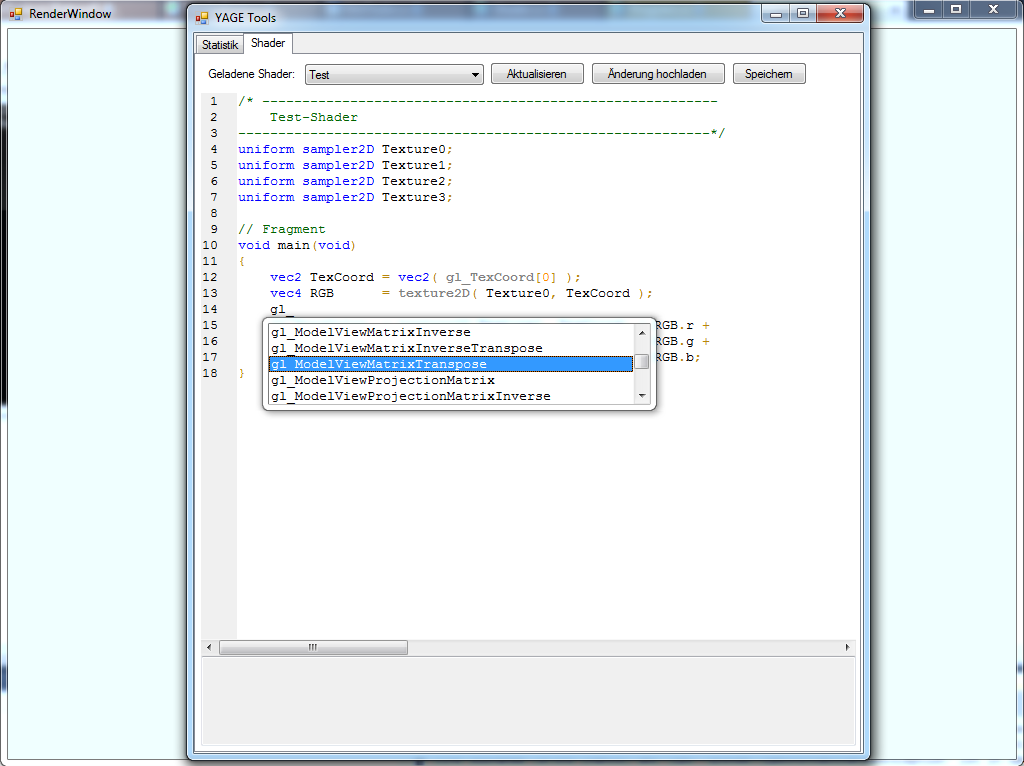The width and height of the screenshot is (1024, 766).
Task: Maximize the YAGE Tools window
Action: [803, 14]
